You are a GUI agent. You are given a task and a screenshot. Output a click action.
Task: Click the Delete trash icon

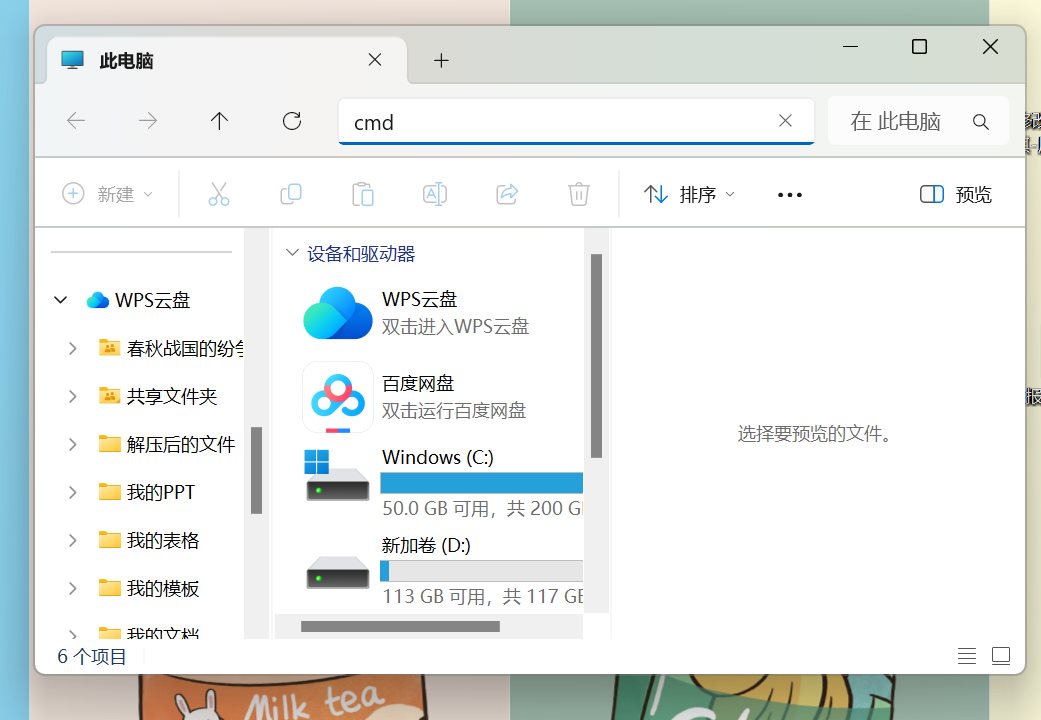tap(579, 194)
